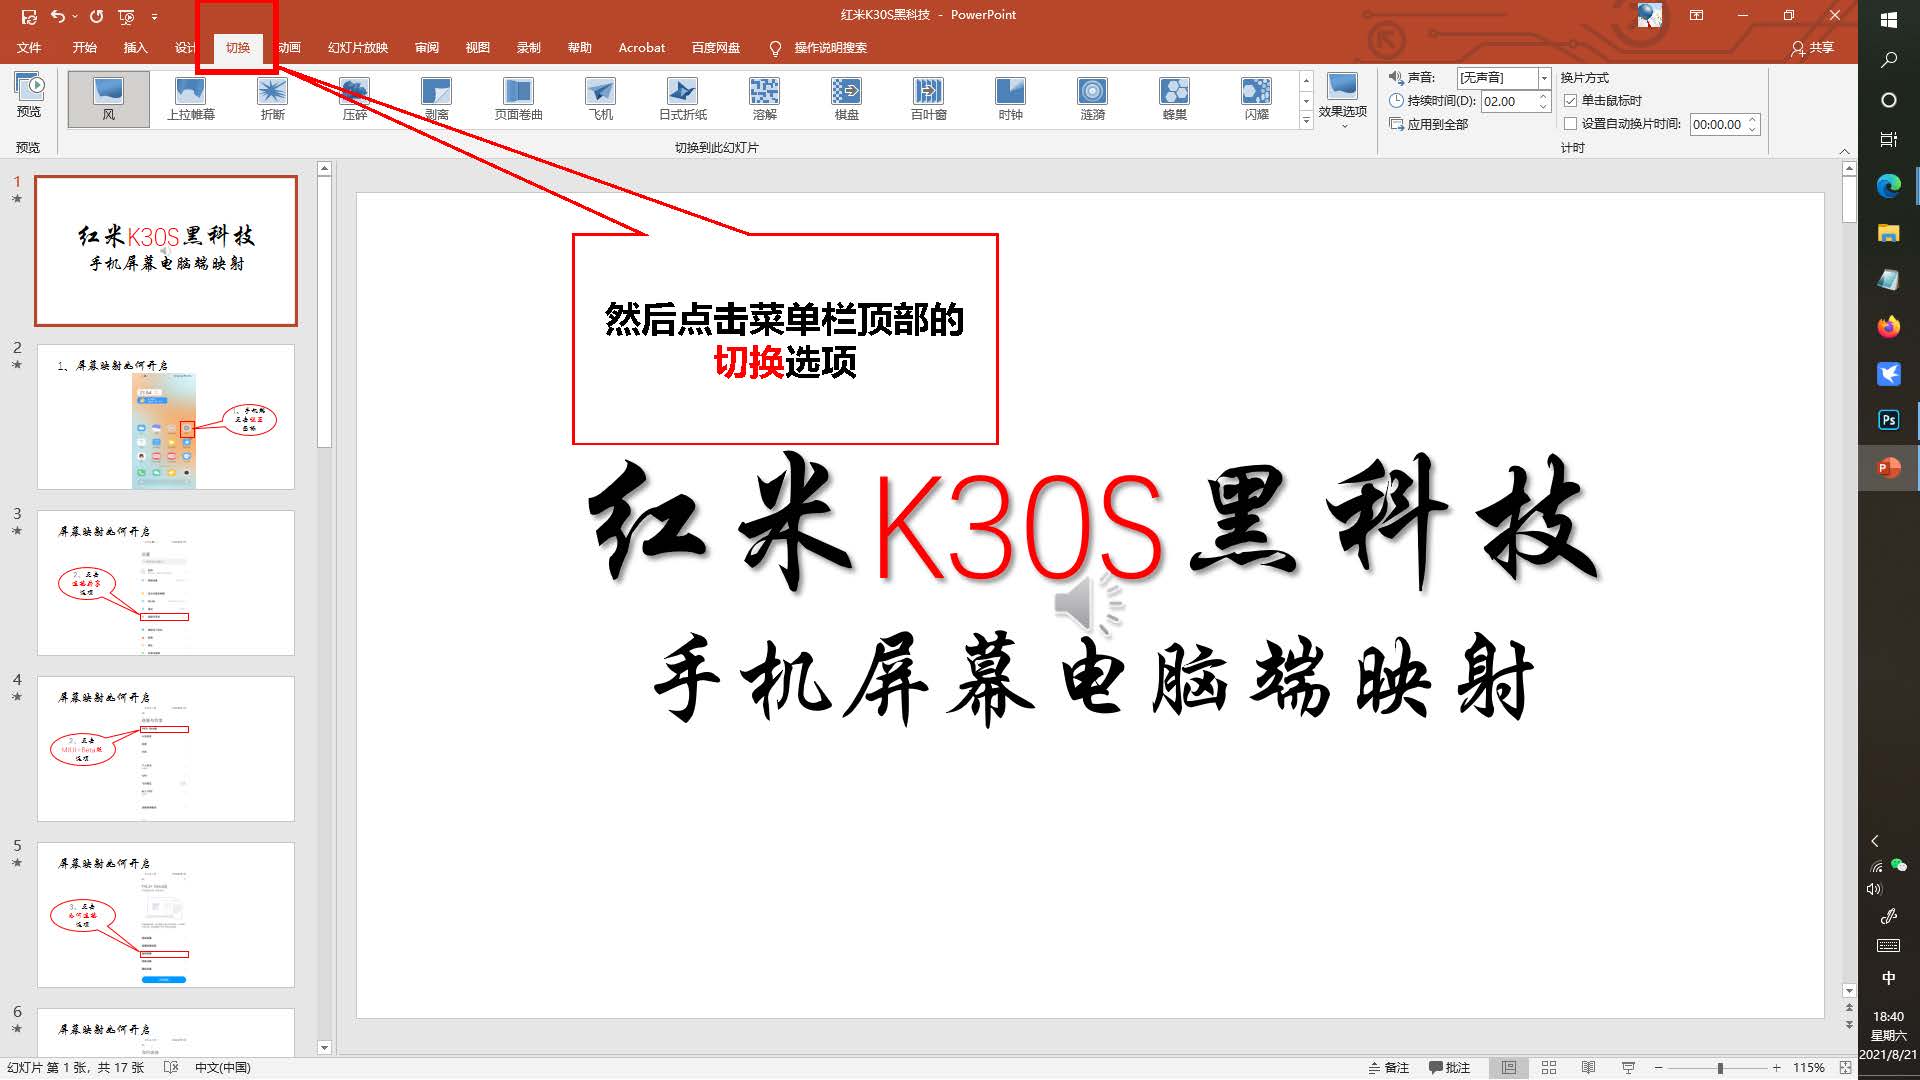Select the 页面卷曲 transition

518,99
